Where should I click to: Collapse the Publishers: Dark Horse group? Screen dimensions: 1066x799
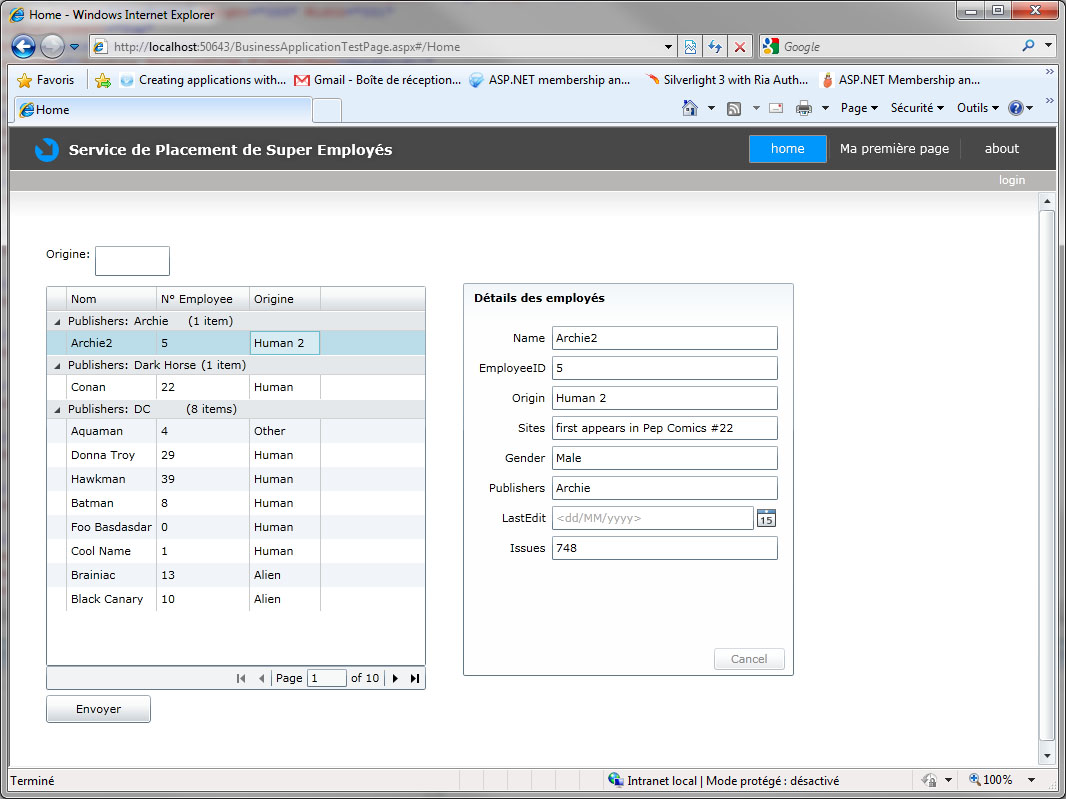click(57, 366)
